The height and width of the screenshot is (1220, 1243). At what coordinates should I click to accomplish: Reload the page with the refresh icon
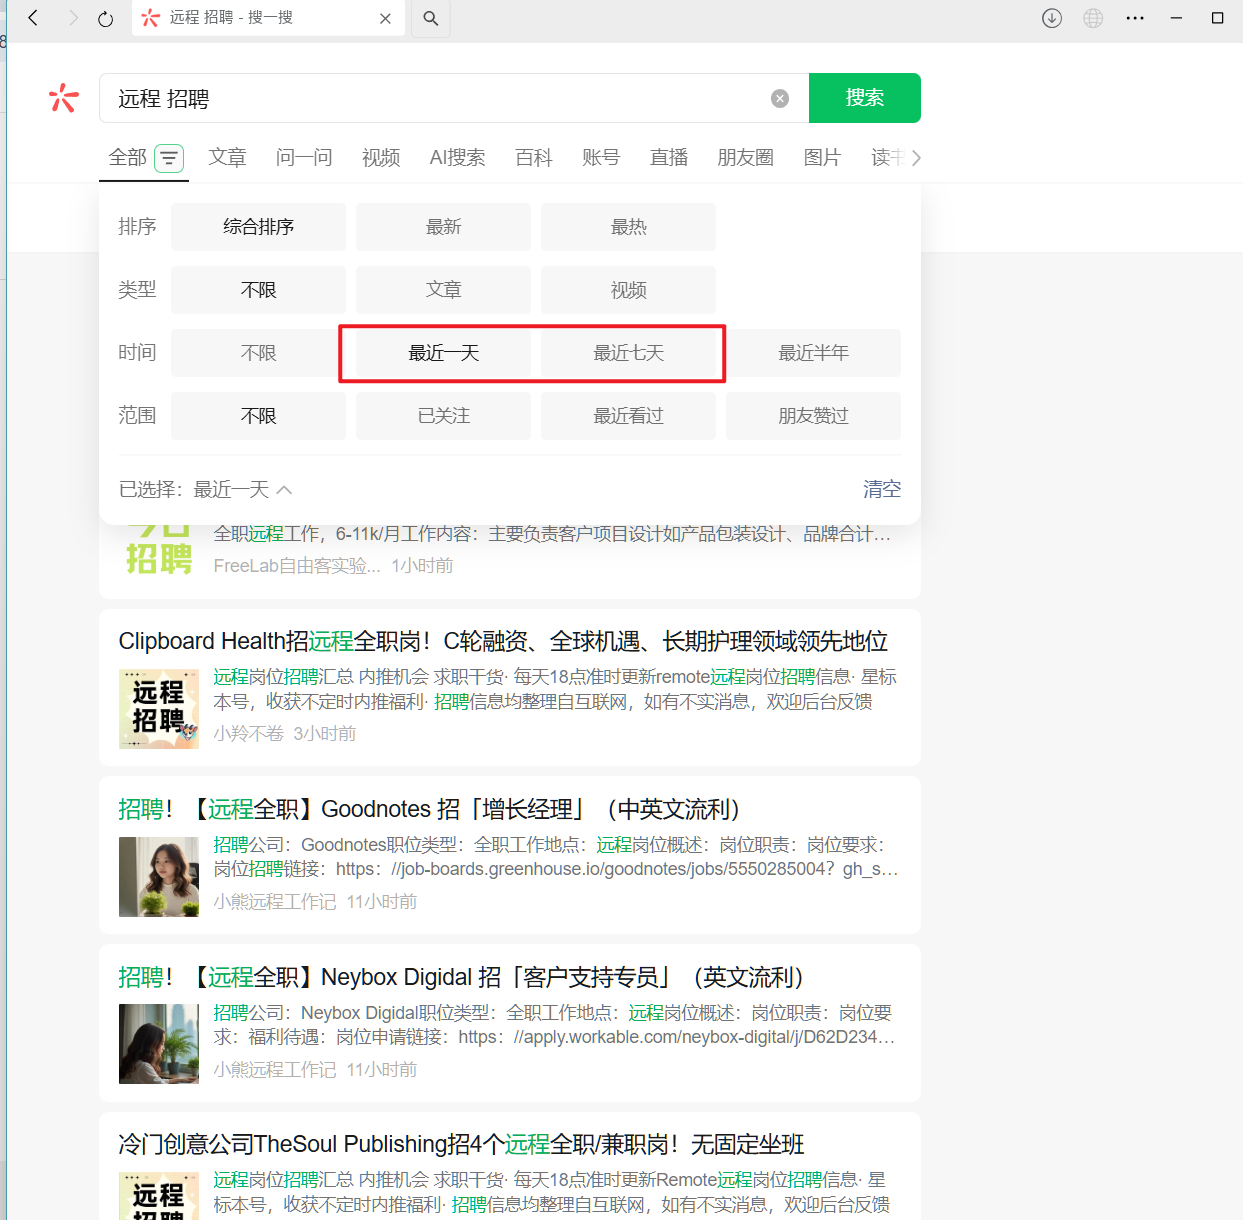point(105,18)
